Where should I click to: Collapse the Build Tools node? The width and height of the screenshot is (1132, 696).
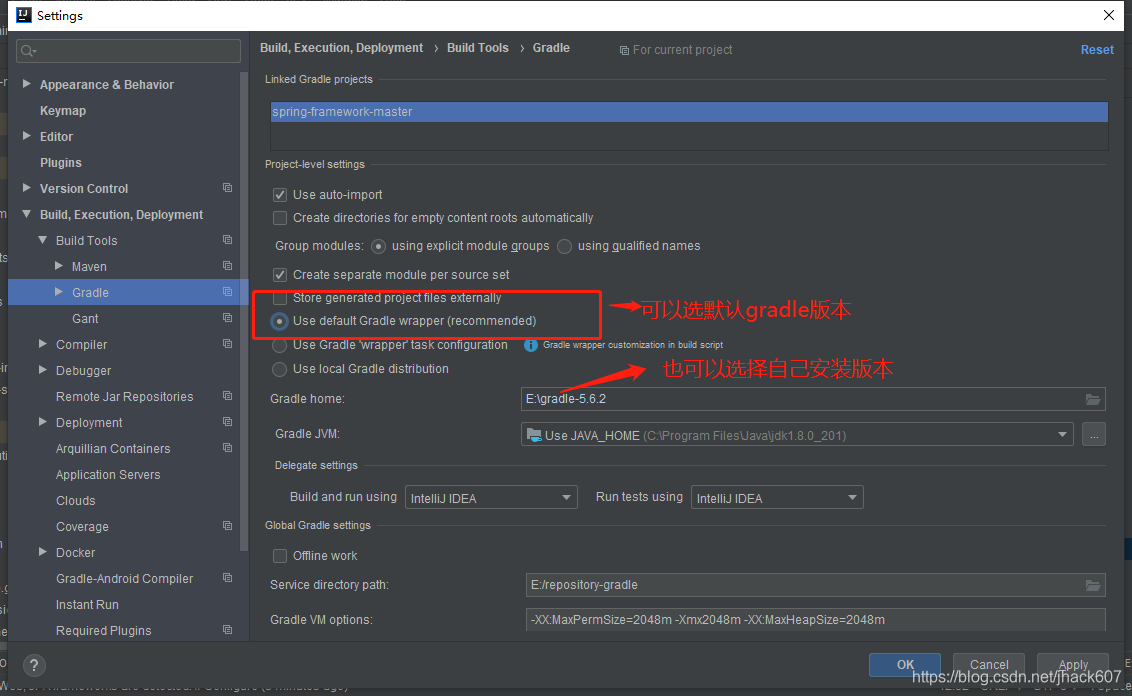[x=43, y=240]
